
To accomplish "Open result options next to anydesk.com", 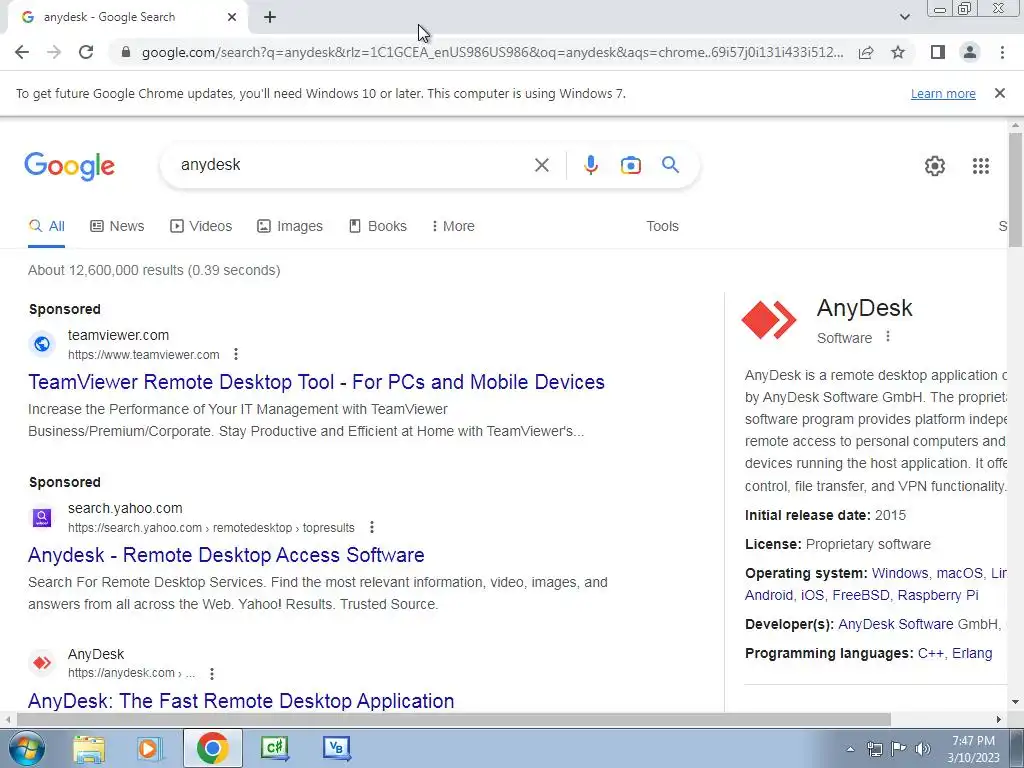I will pyautogui.click(x=212, y=673).
